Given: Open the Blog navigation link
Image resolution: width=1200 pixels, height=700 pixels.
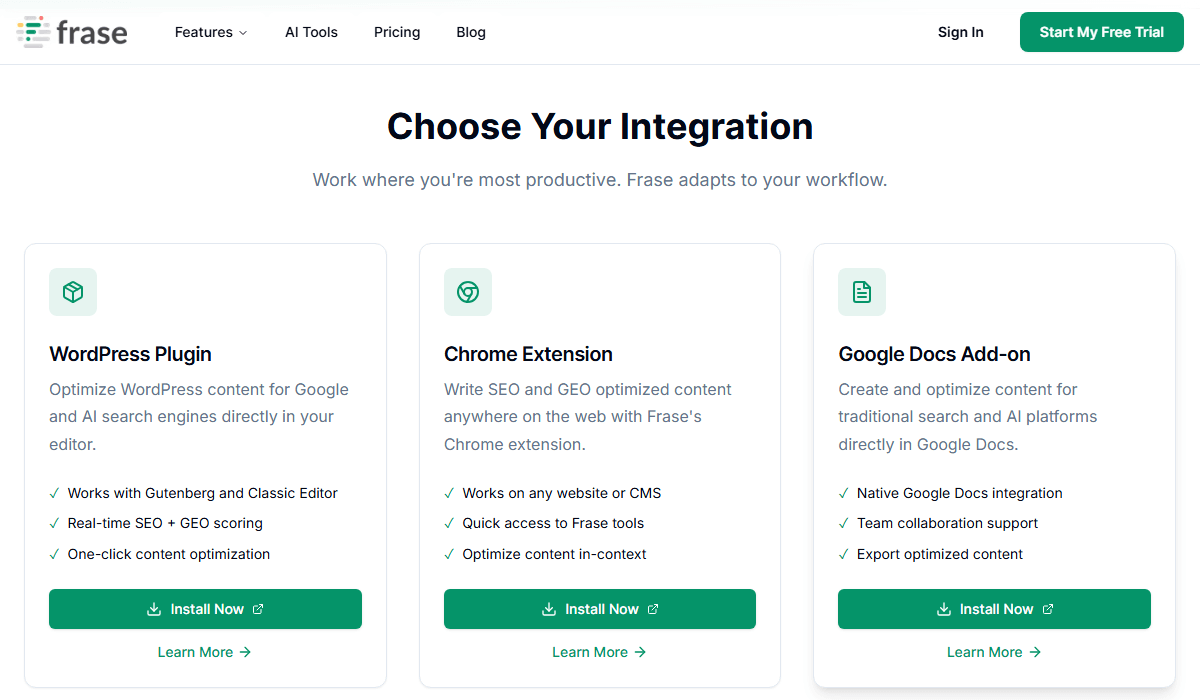Looking at the screenshot, I should click(471, 32).
